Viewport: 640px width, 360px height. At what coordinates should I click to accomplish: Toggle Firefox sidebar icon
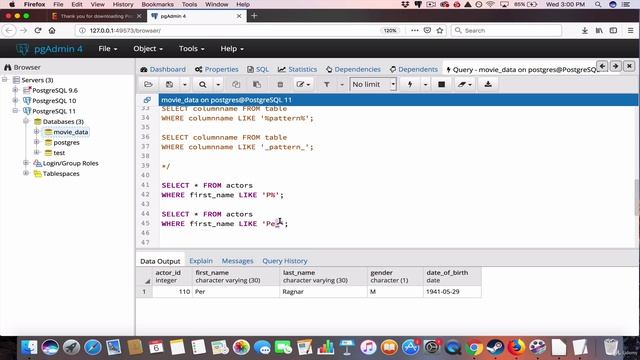tap(613, 30)
